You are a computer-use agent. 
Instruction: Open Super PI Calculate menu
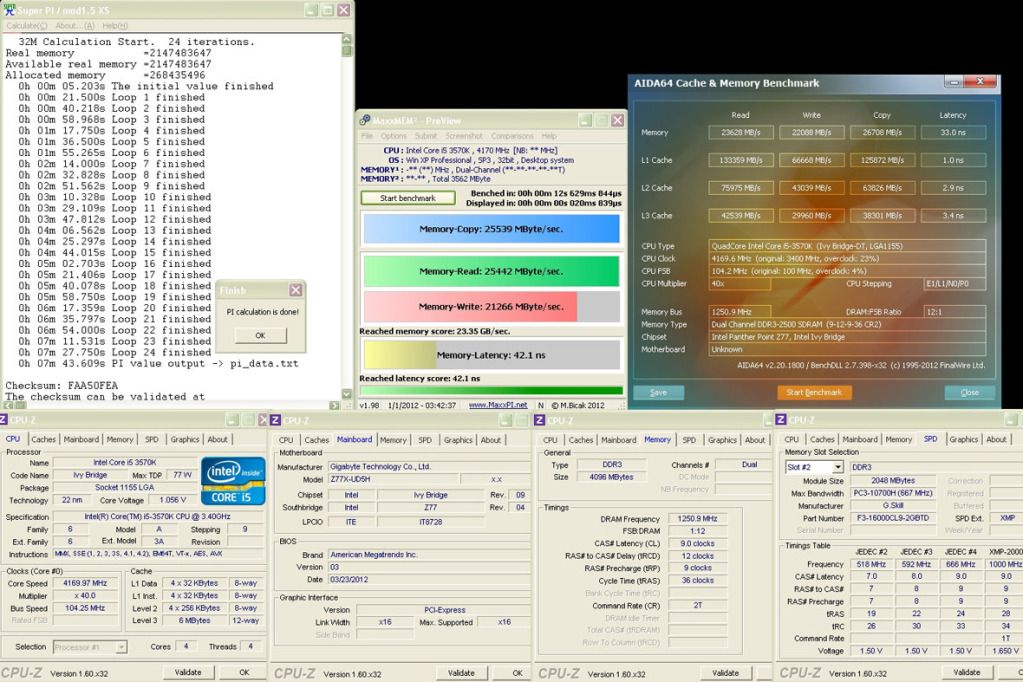(x=27, y=25)
